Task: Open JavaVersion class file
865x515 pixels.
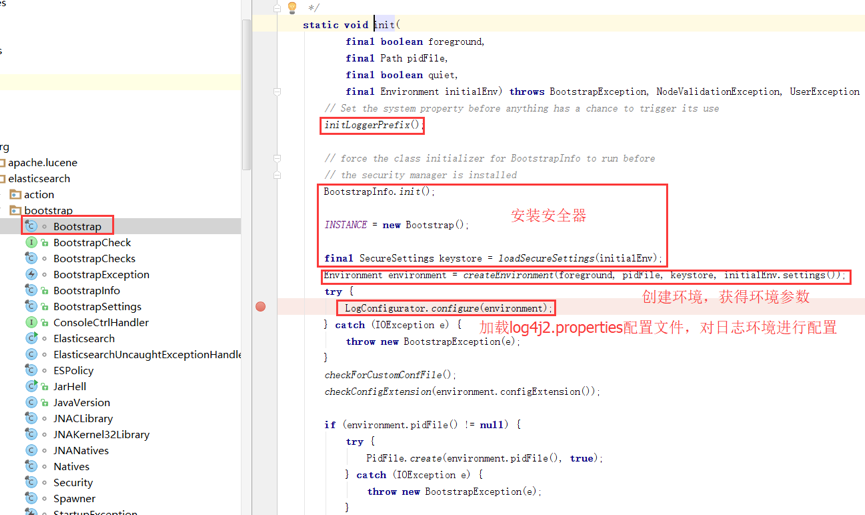Action: click(82, 403)
